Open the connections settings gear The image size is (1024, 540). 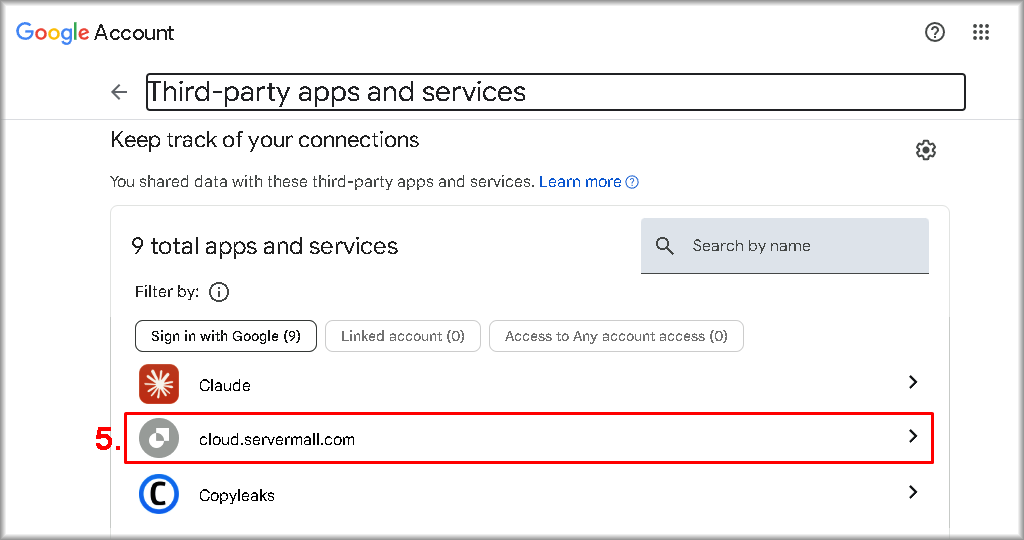(x=926, y=150)
